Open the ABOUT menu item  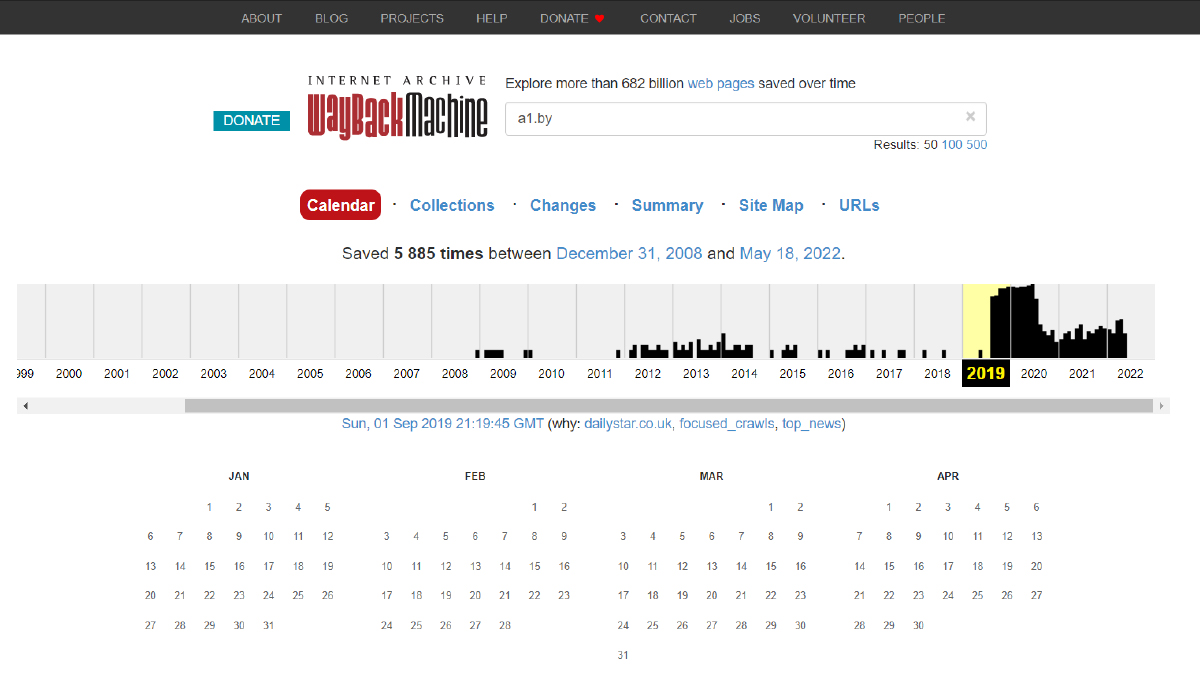pos(262,18)
